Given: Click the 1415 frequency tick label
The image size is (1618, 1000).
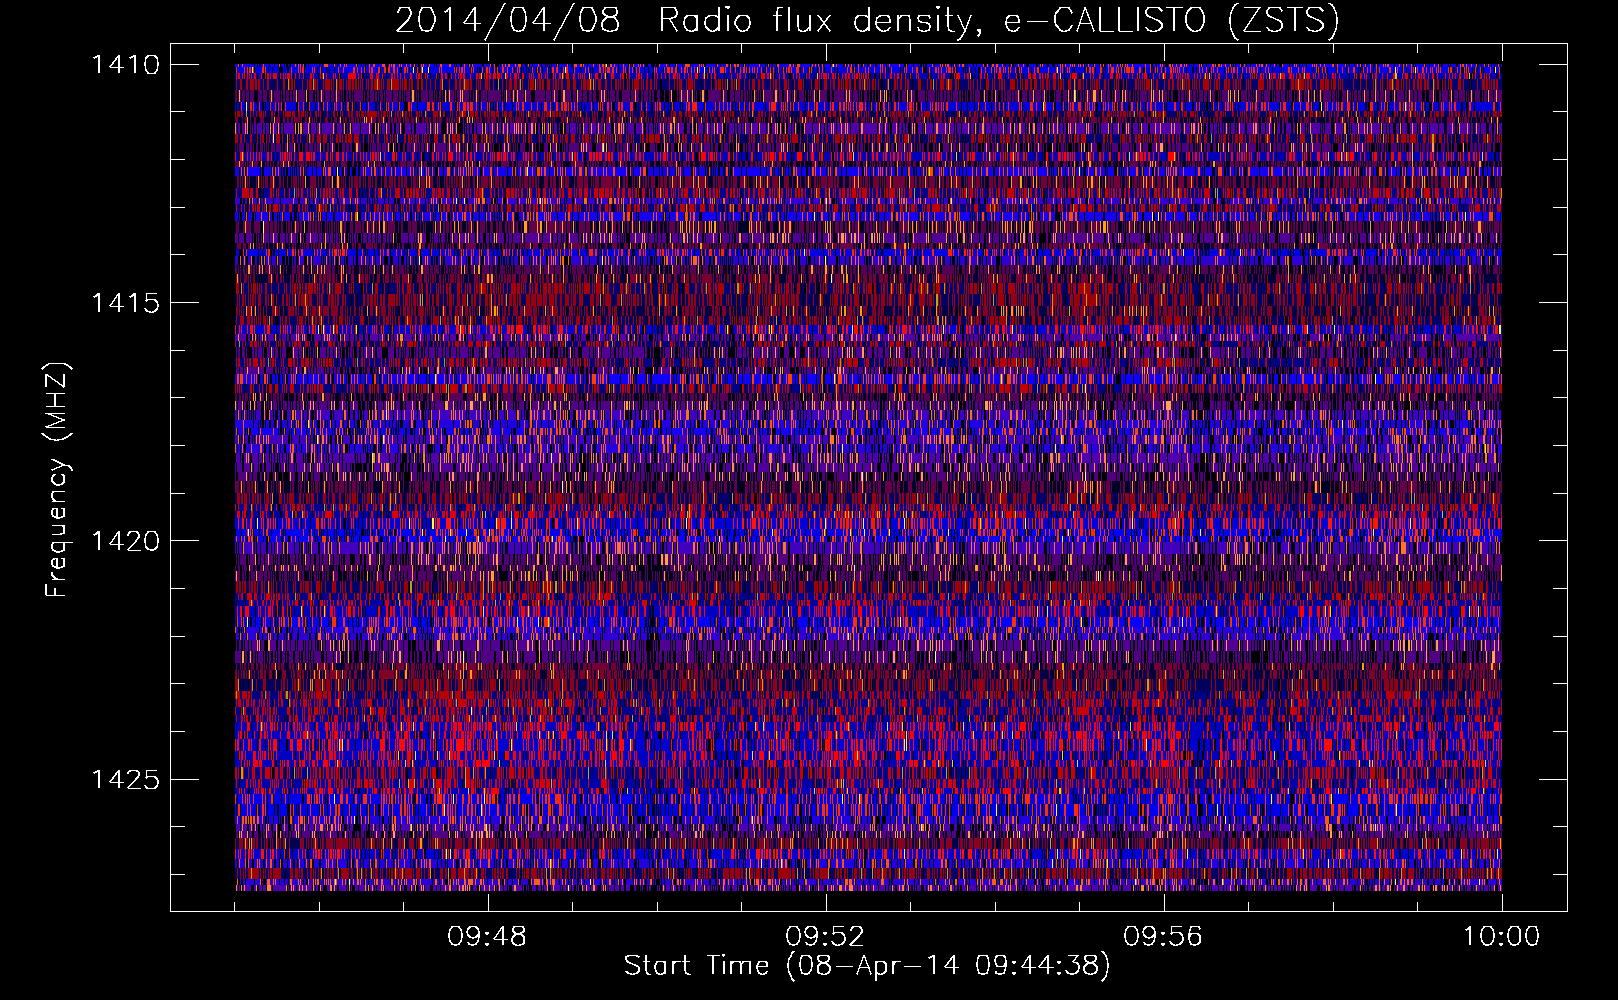Looking at the screenshot, I should (x=125, y=303).
